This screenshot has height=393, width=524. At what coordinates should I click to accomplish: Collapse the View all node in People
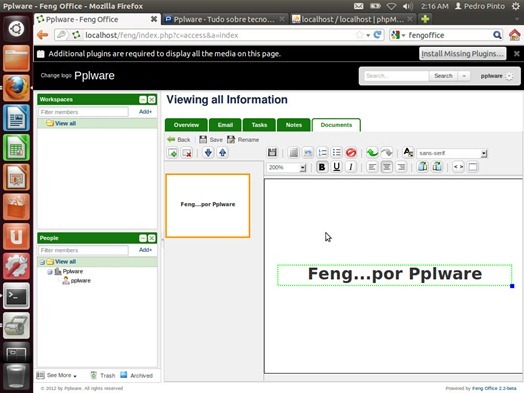point(42,262)
